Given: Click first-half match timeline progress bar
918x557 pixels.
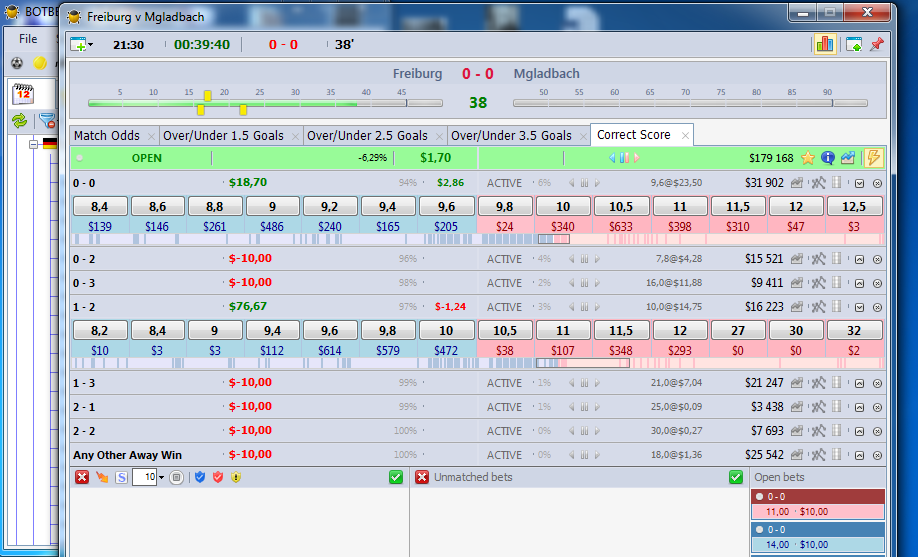Looking at the screenshot, I should pyautogui.click(x=265, y=103).
